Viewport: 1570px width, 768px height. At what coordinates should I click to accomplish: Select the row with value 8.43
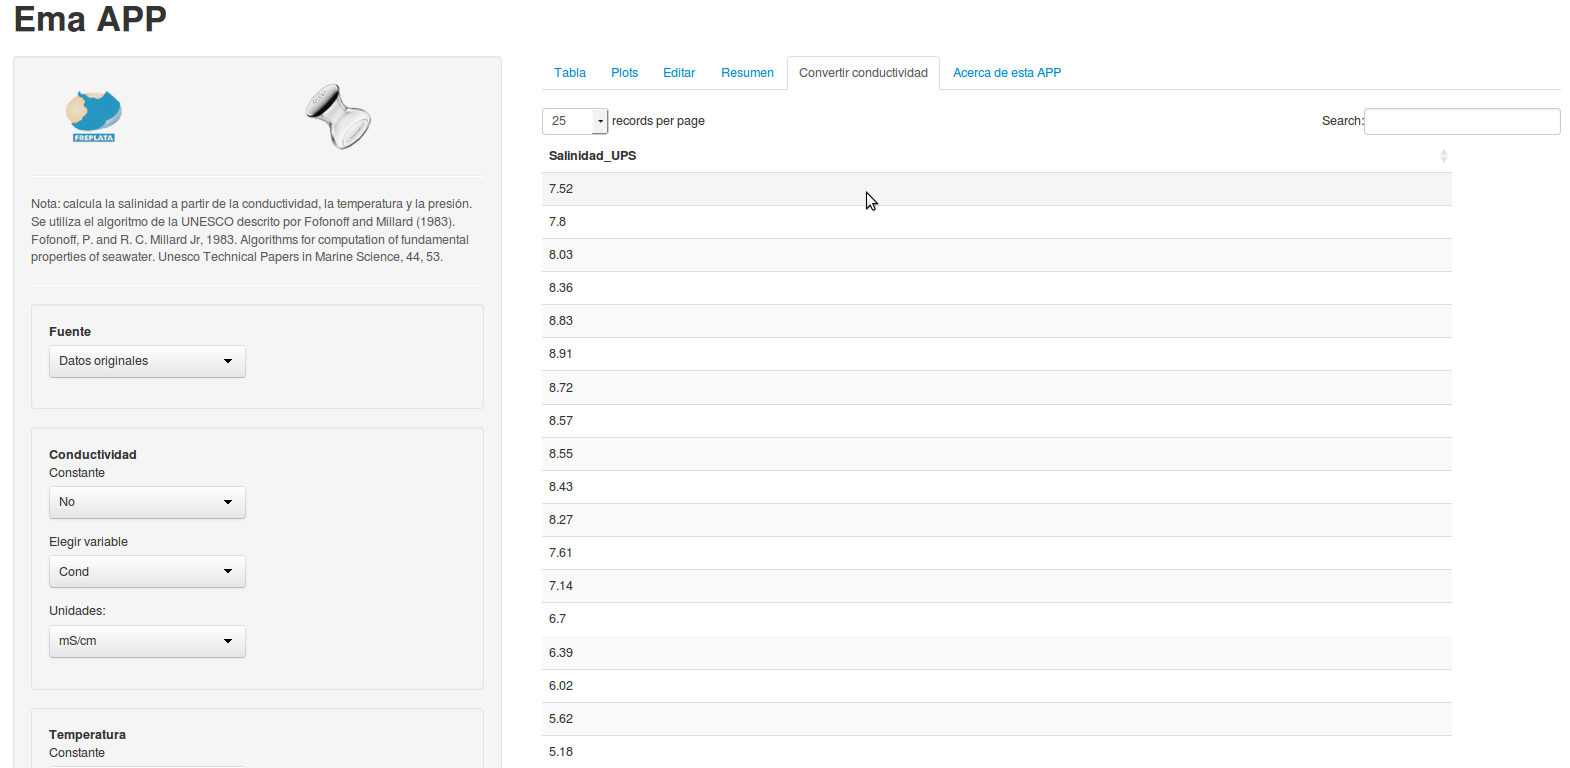997,487
